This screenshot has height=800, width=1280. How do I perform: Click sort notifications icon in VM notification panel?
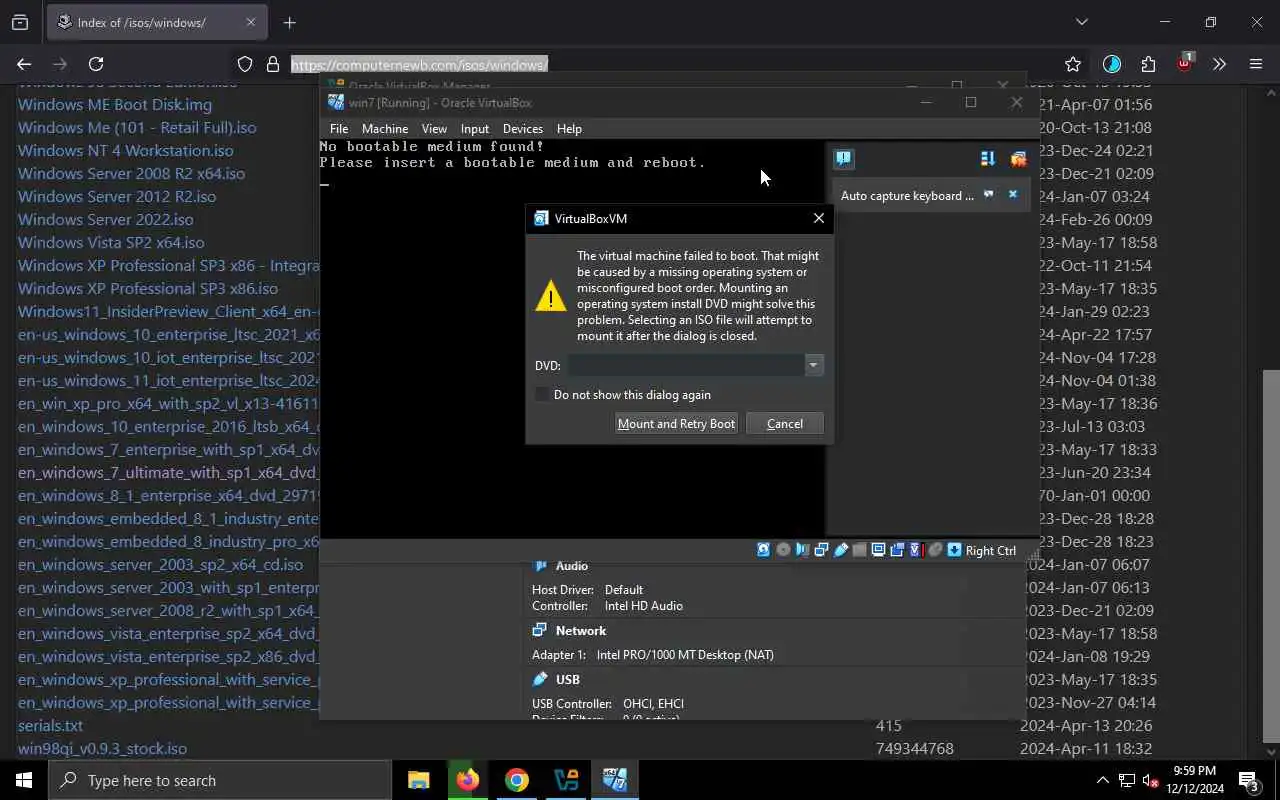click(988, 158)
